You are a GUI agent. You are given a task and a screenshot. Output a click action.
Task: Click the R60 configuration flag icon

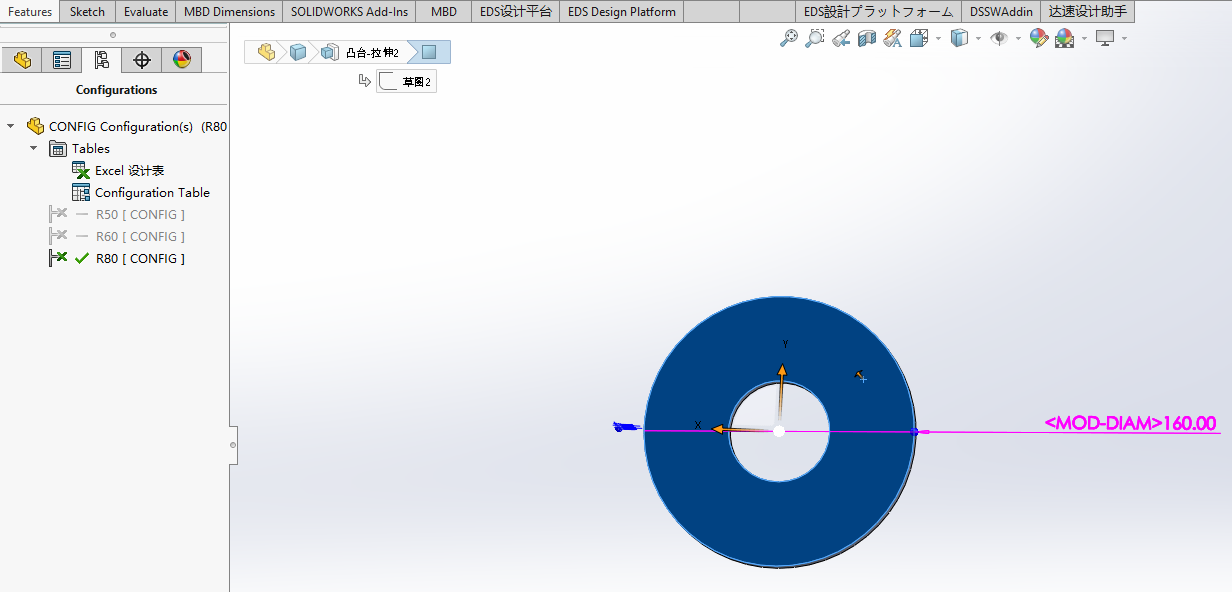tap(58, 236)
